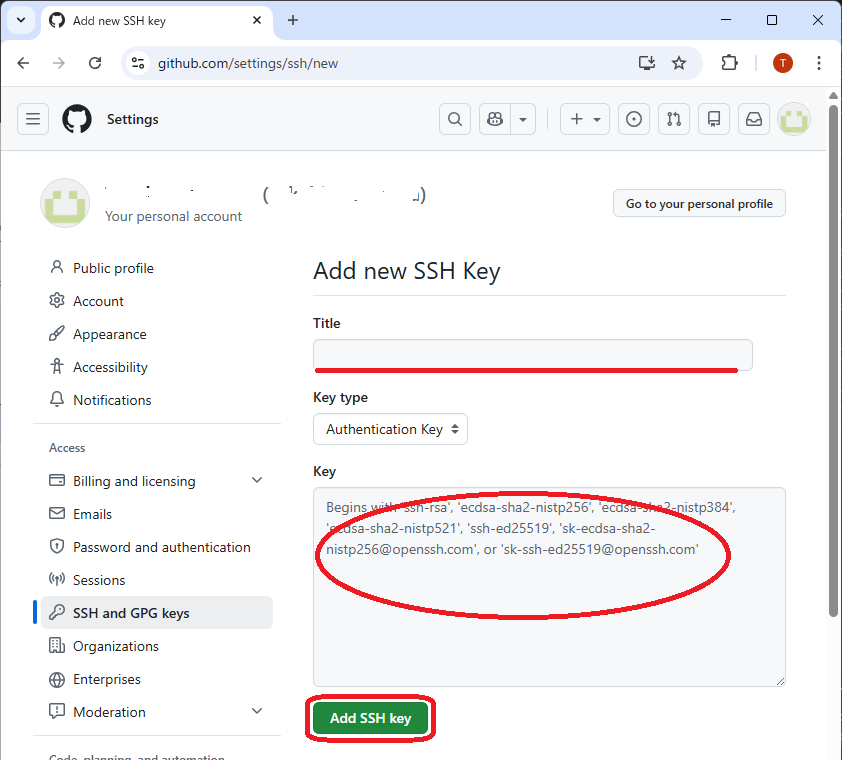Go to your personal profile
This screenshot has width=842, height=760.
[x=699, y=203]
